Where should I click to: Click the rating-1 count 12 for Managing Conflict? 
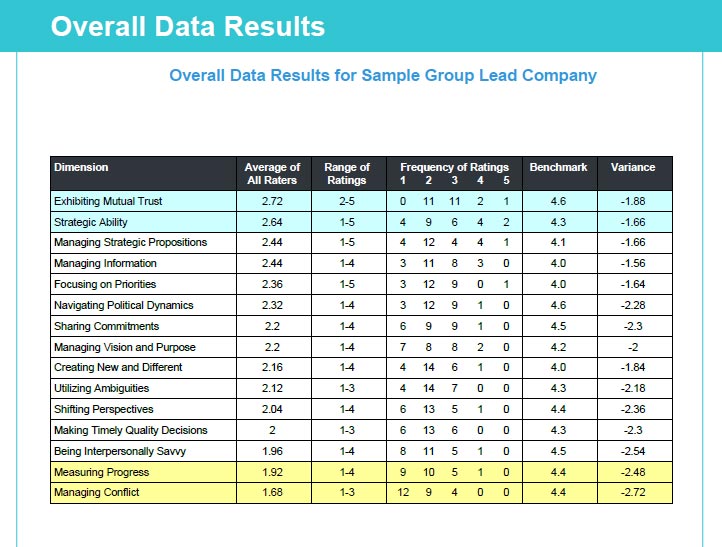tap(403, 492)
